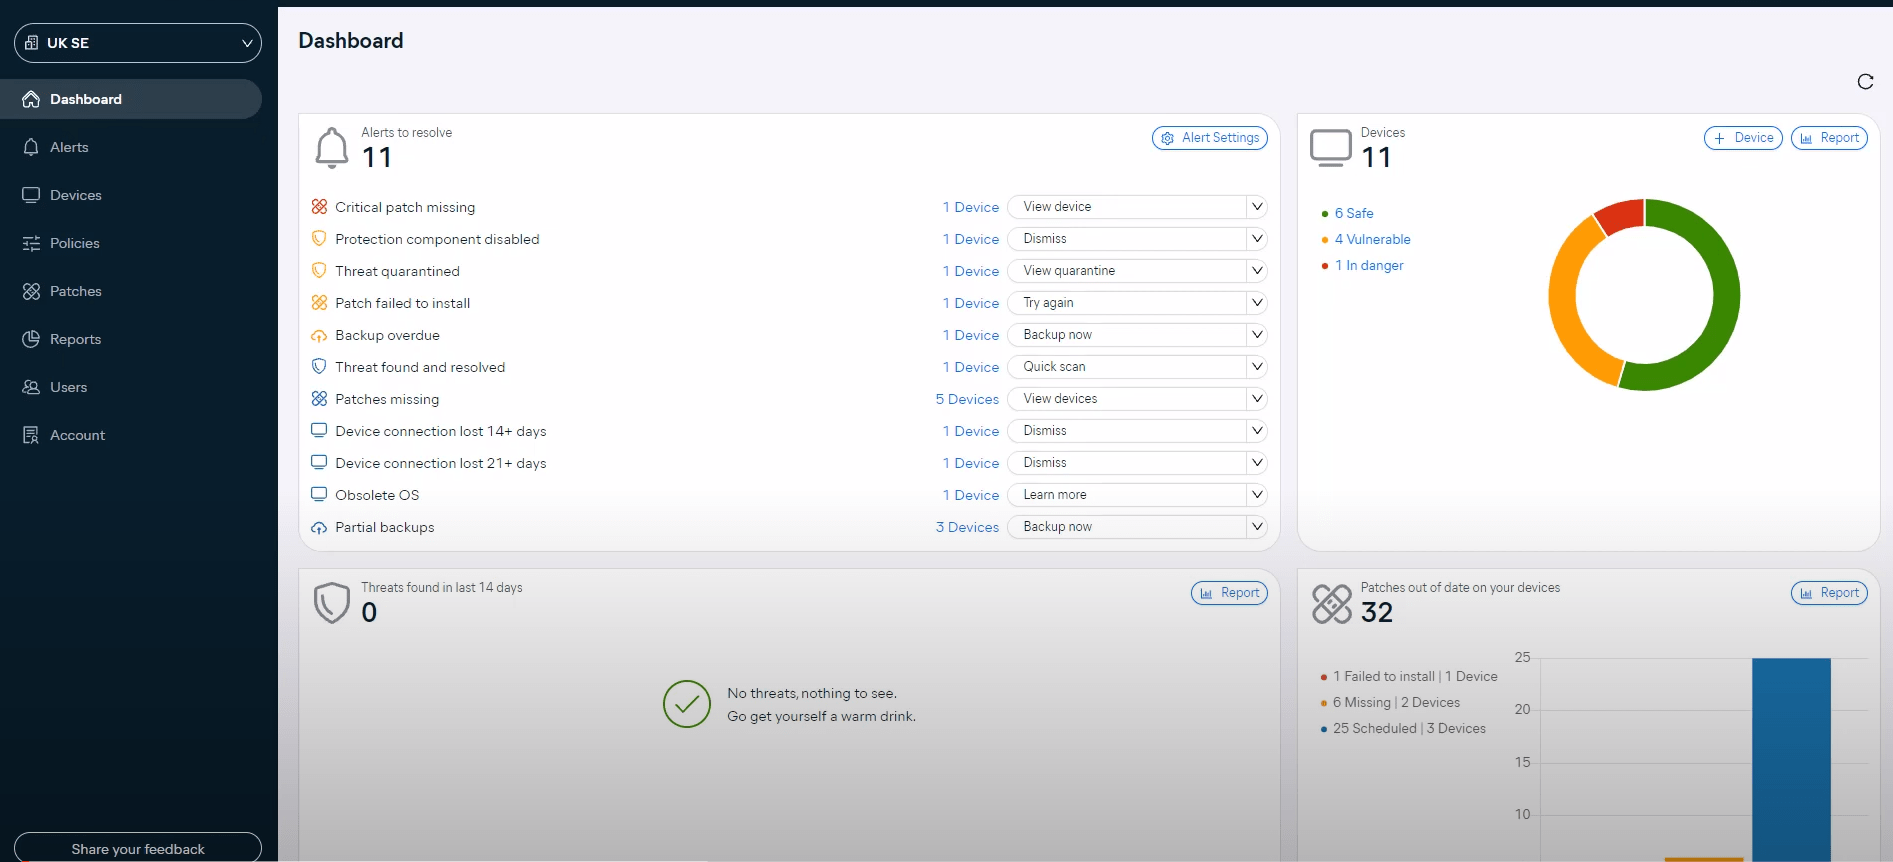Click the blue Scheduled patches bar
The height and width of the screenshot is (862, 1893).
[1791, 758]
